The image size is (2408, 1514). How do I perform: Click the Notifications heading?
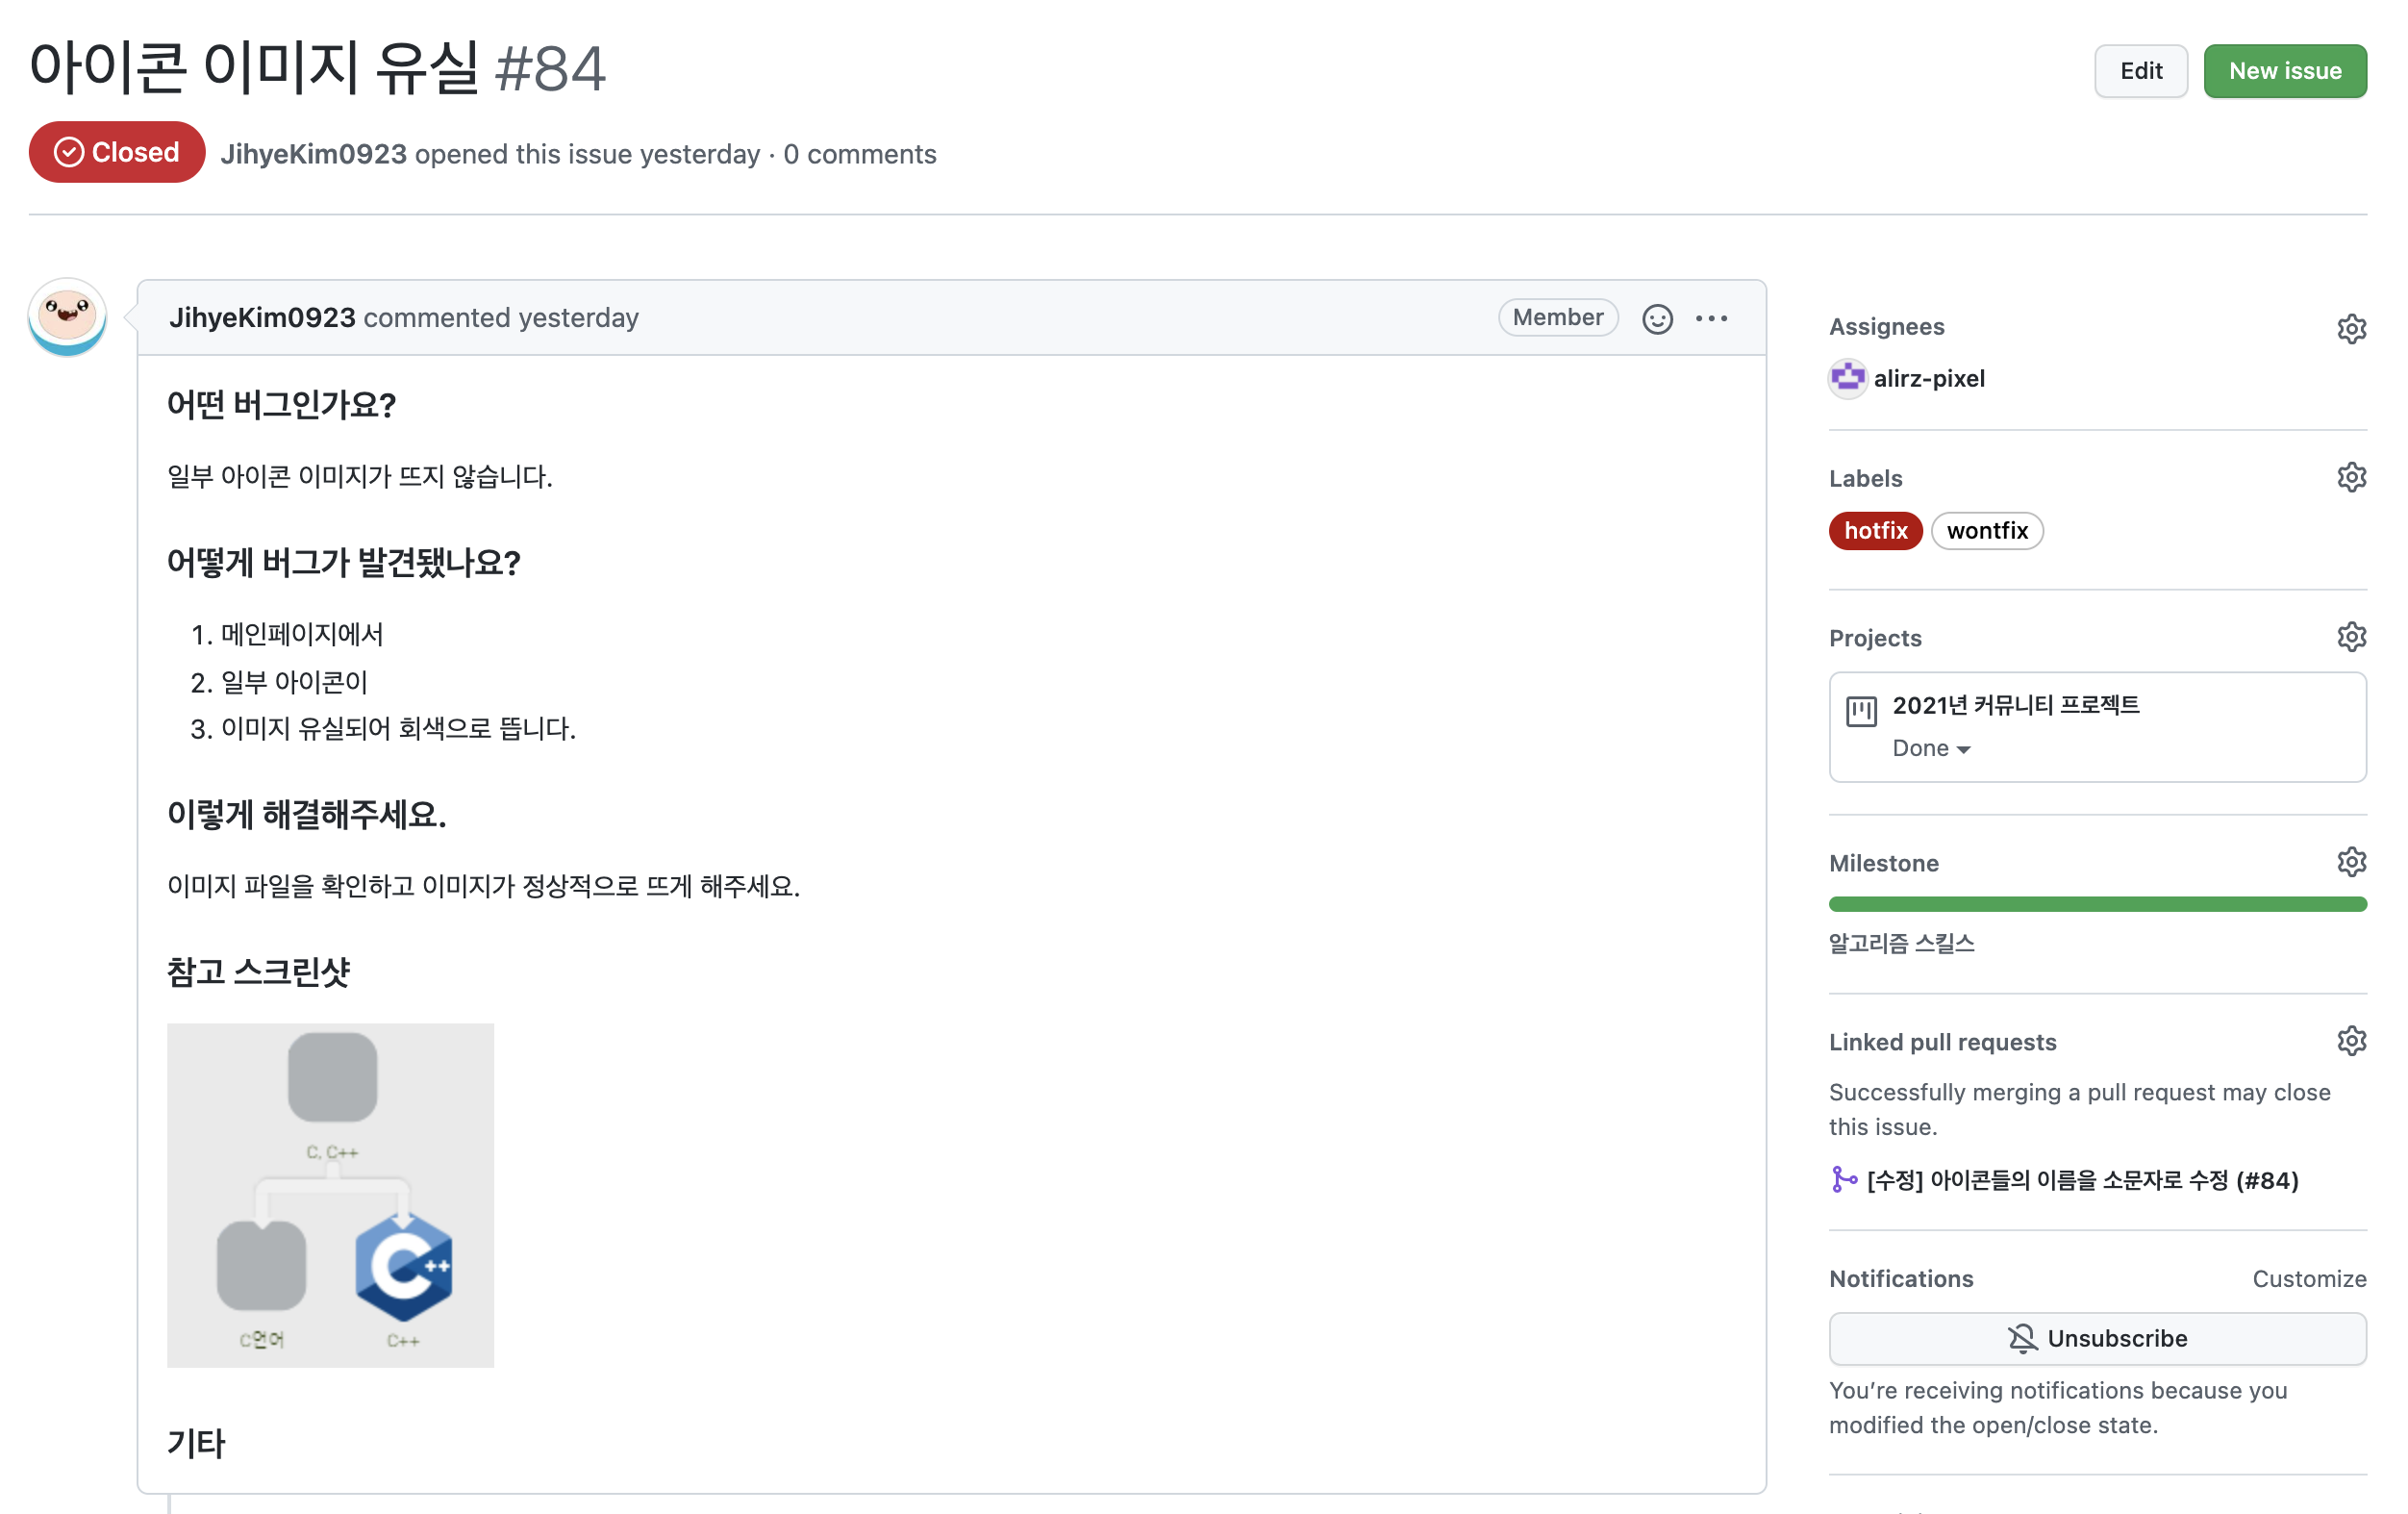(x=1901, y=1279)
